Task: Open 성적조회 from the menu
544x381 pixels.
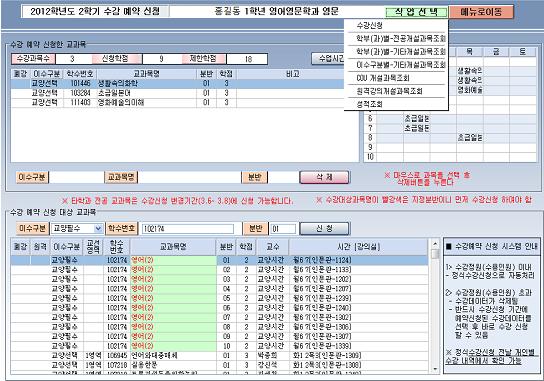Action: pos(369,104)
